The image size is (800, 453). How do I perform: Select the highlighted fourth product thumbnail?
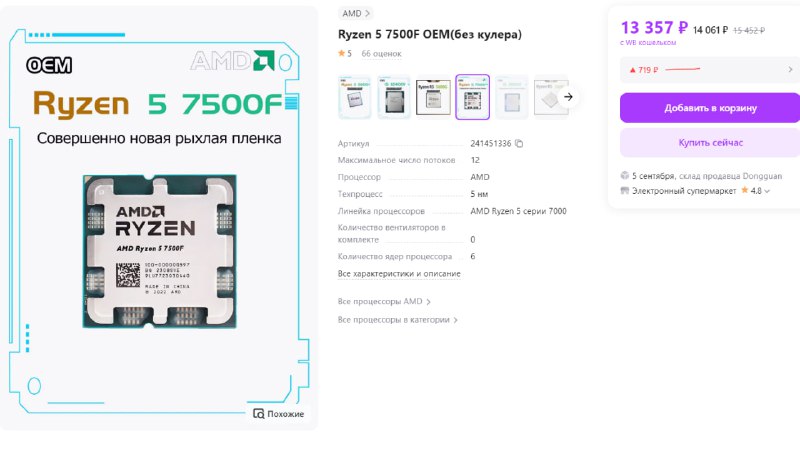coord(472,97)
